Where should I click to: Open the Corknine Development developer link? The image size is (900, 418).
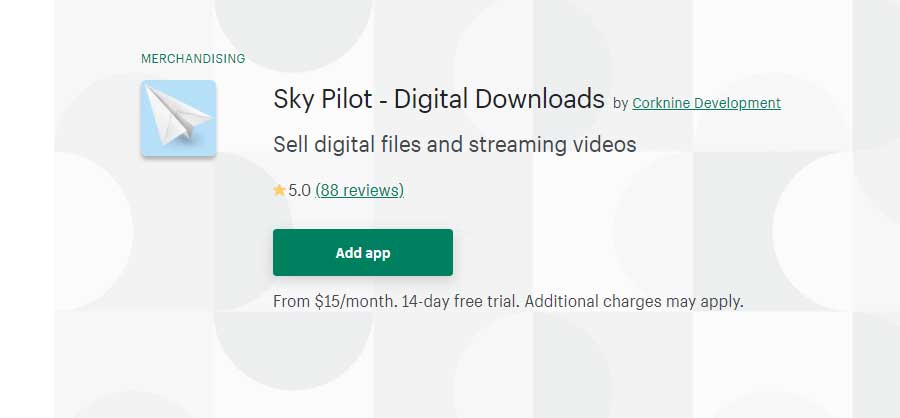coord(707,103)
